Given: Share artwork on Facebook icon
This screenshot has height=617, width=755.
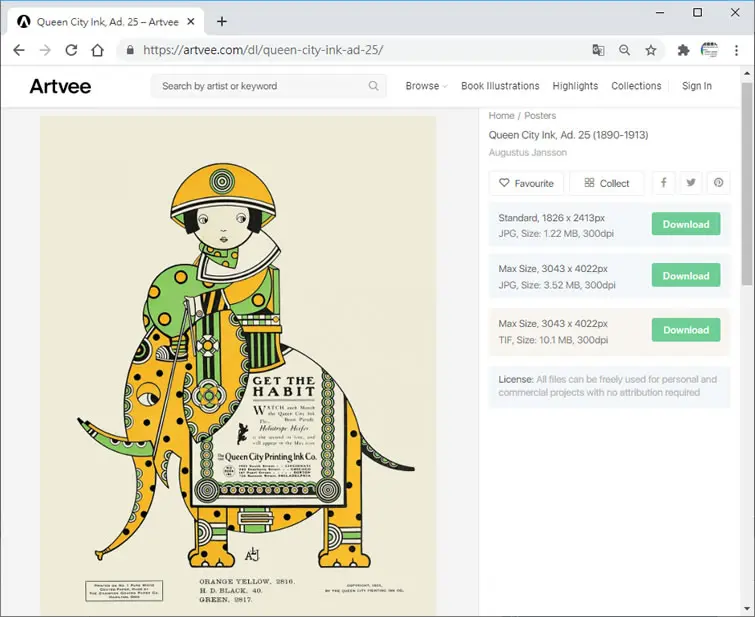Looking at the screenshot, I should point(664,183).
